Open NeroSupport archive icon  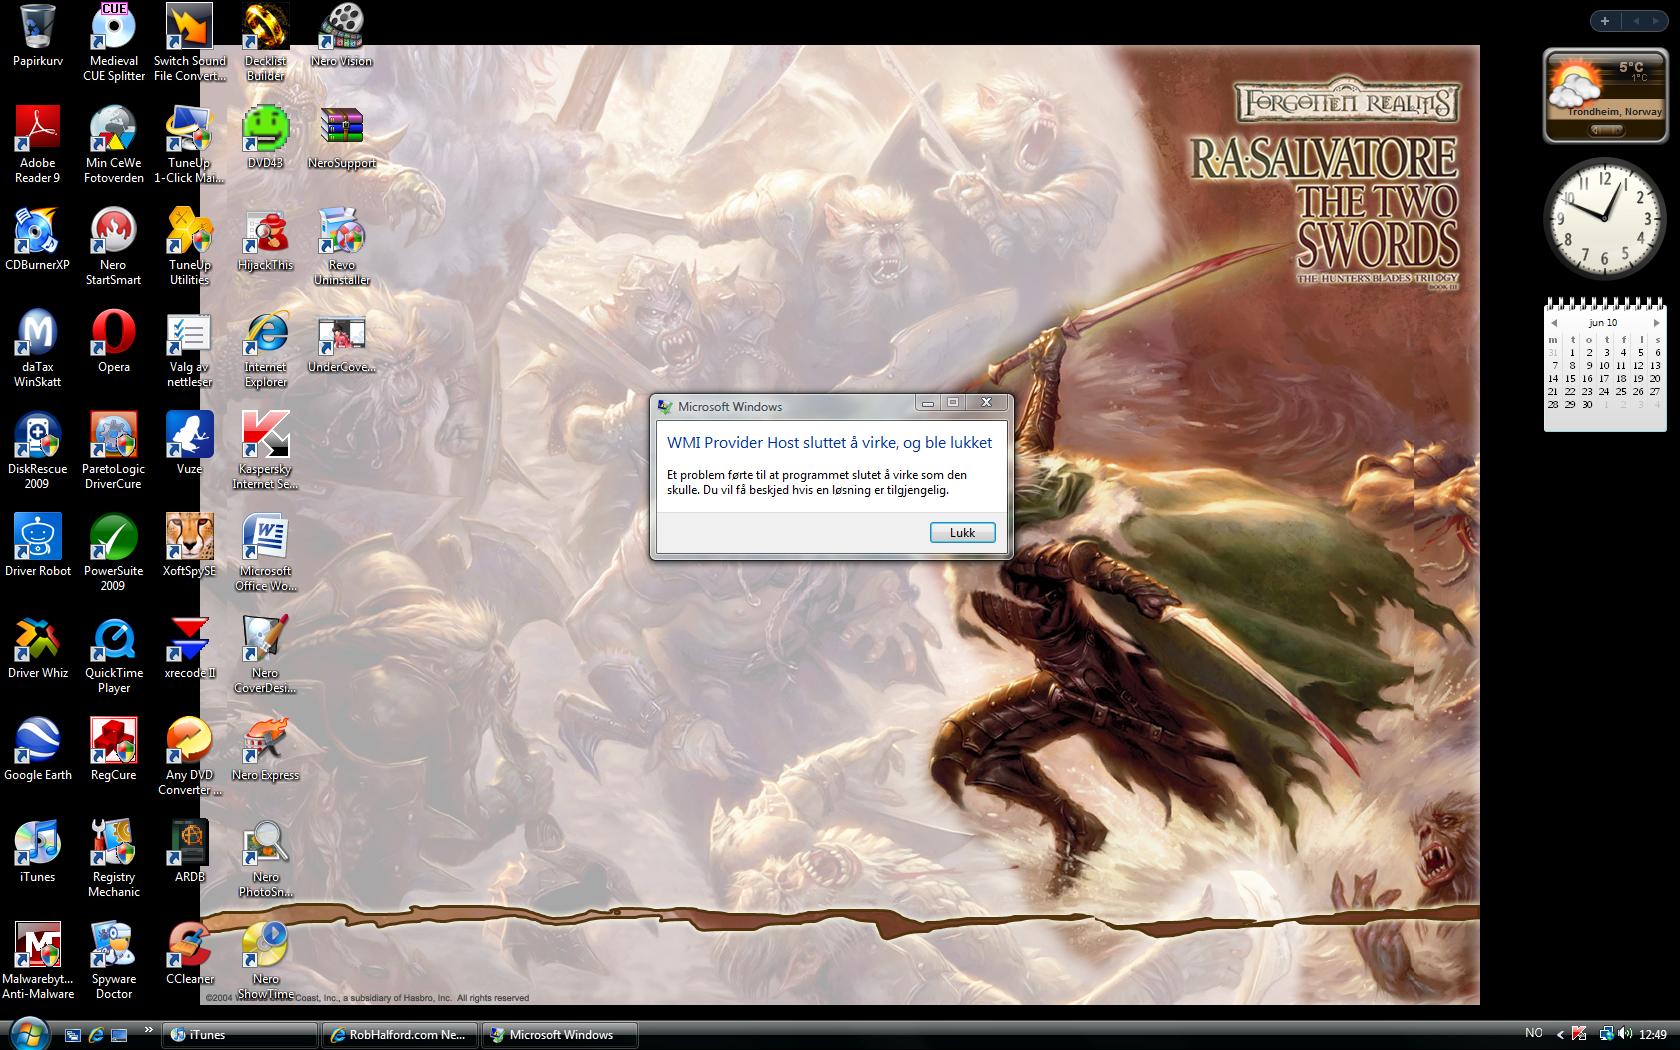[342, 138]
